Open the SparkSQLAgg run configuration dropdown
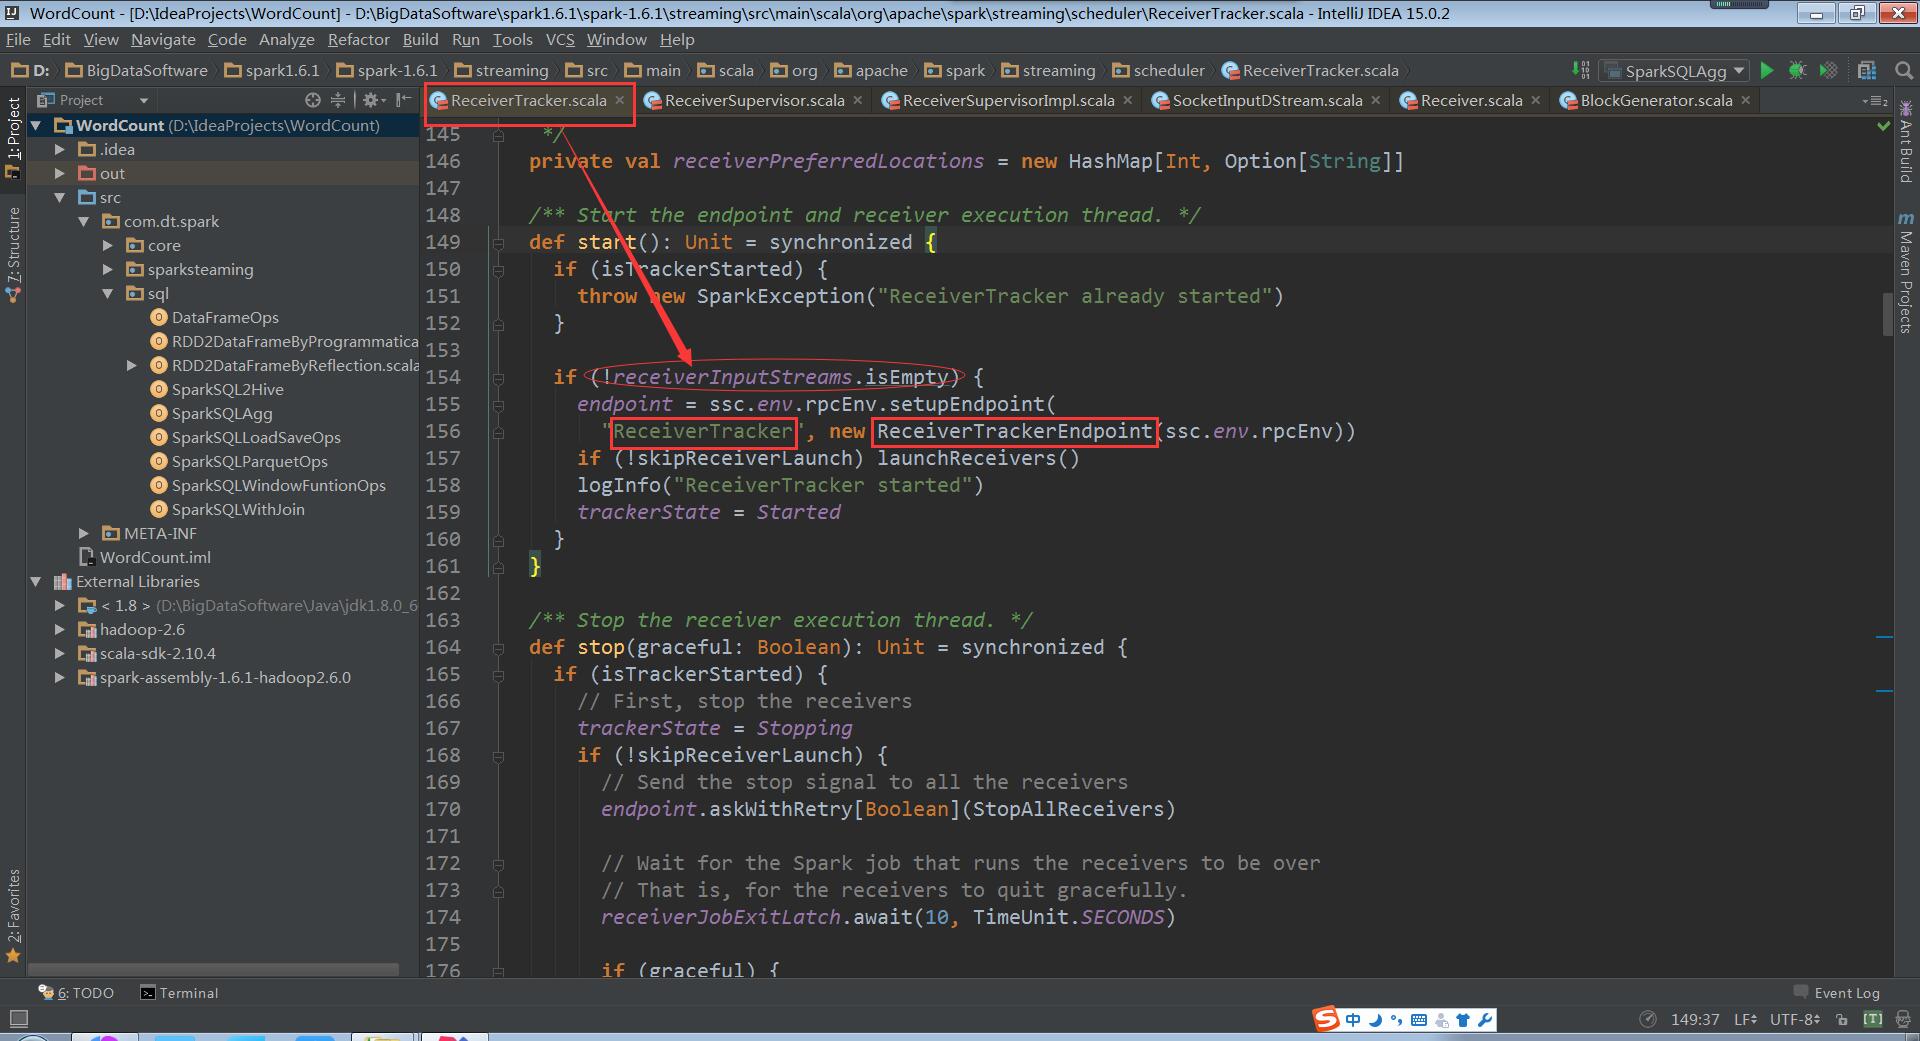1920x1041 pixels. [x=1673, y=71]
